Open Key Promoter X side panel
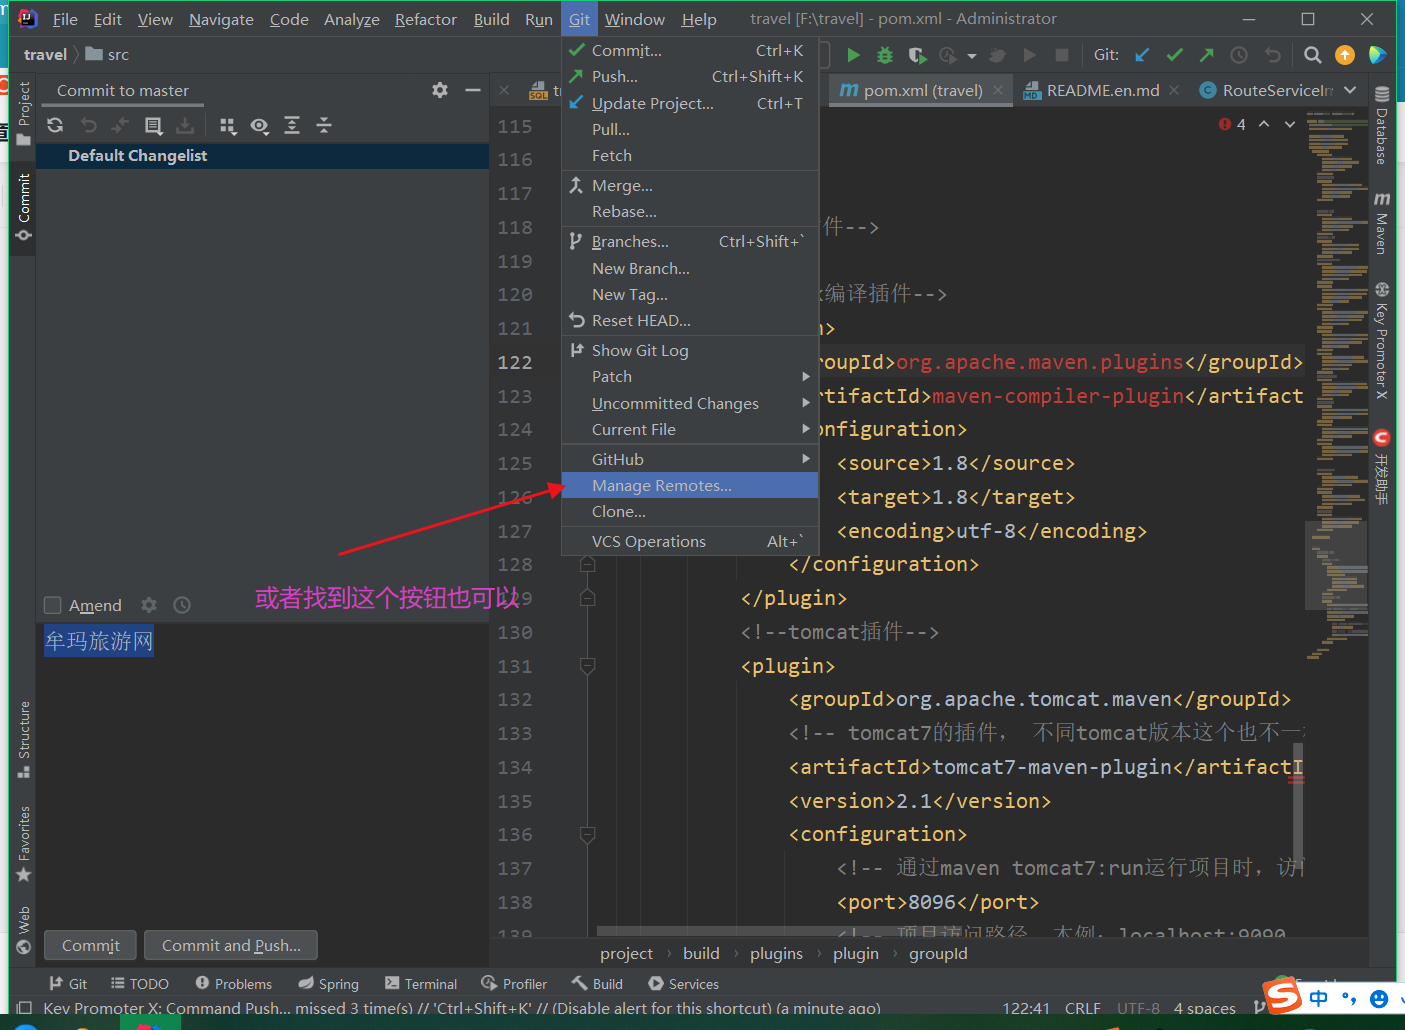The width and height of the screenshot is (1405, 1030). (1381, 342)
